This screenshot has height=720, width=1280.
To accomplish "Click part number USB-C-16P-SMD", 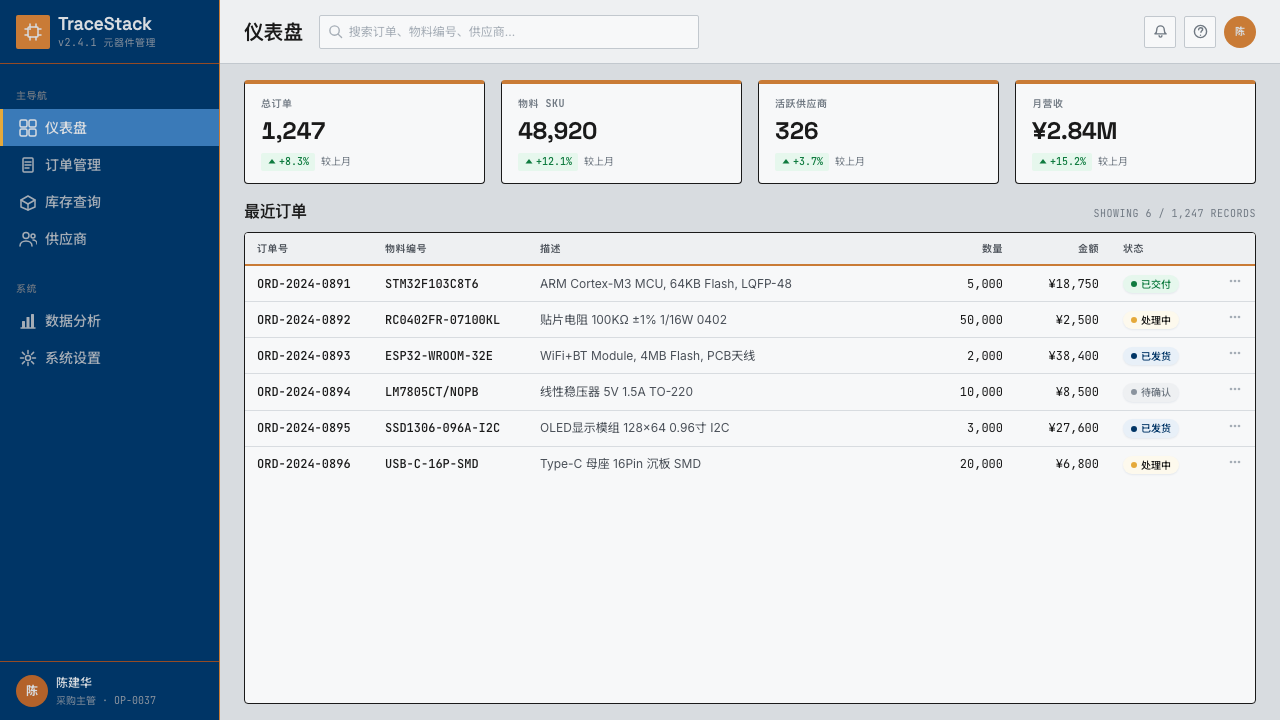I will (x=432, y=464).
